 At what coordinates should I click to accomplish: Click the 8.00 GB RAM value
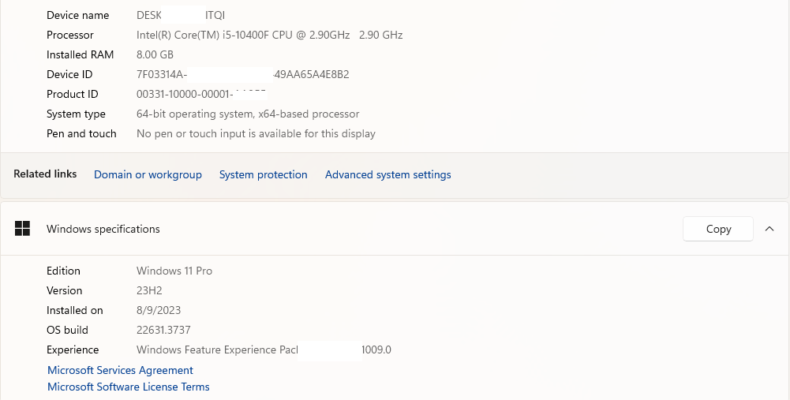pos(155,55)
